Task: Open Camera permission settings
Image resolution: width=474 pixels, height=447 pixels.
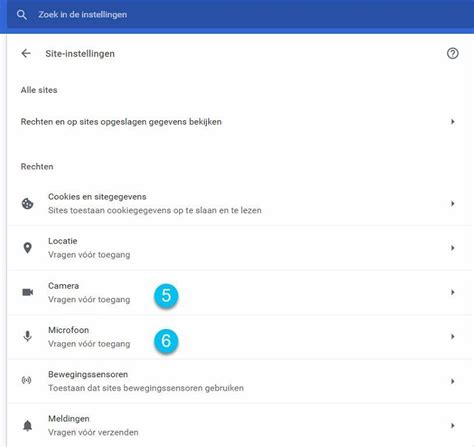Action: [x=240, y=292]
